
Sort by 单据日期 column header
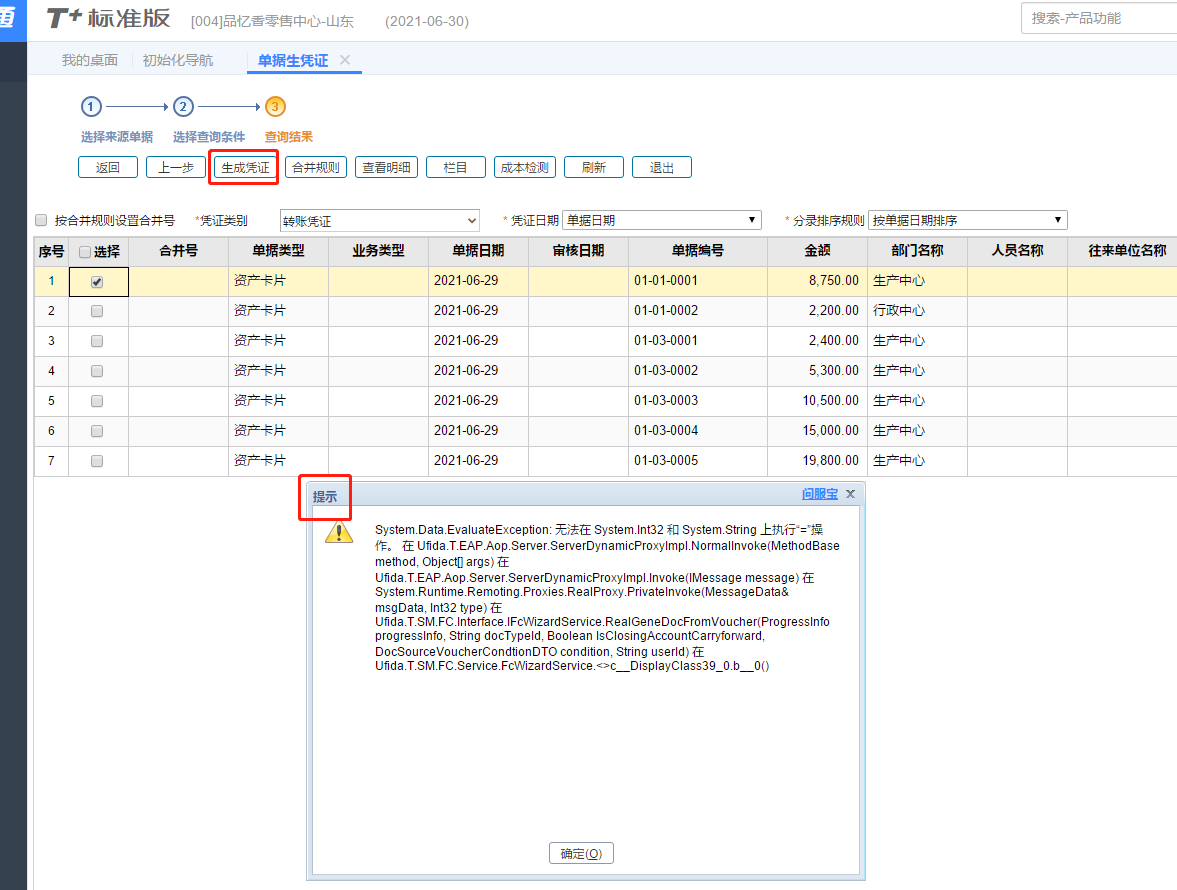(478, 251)
